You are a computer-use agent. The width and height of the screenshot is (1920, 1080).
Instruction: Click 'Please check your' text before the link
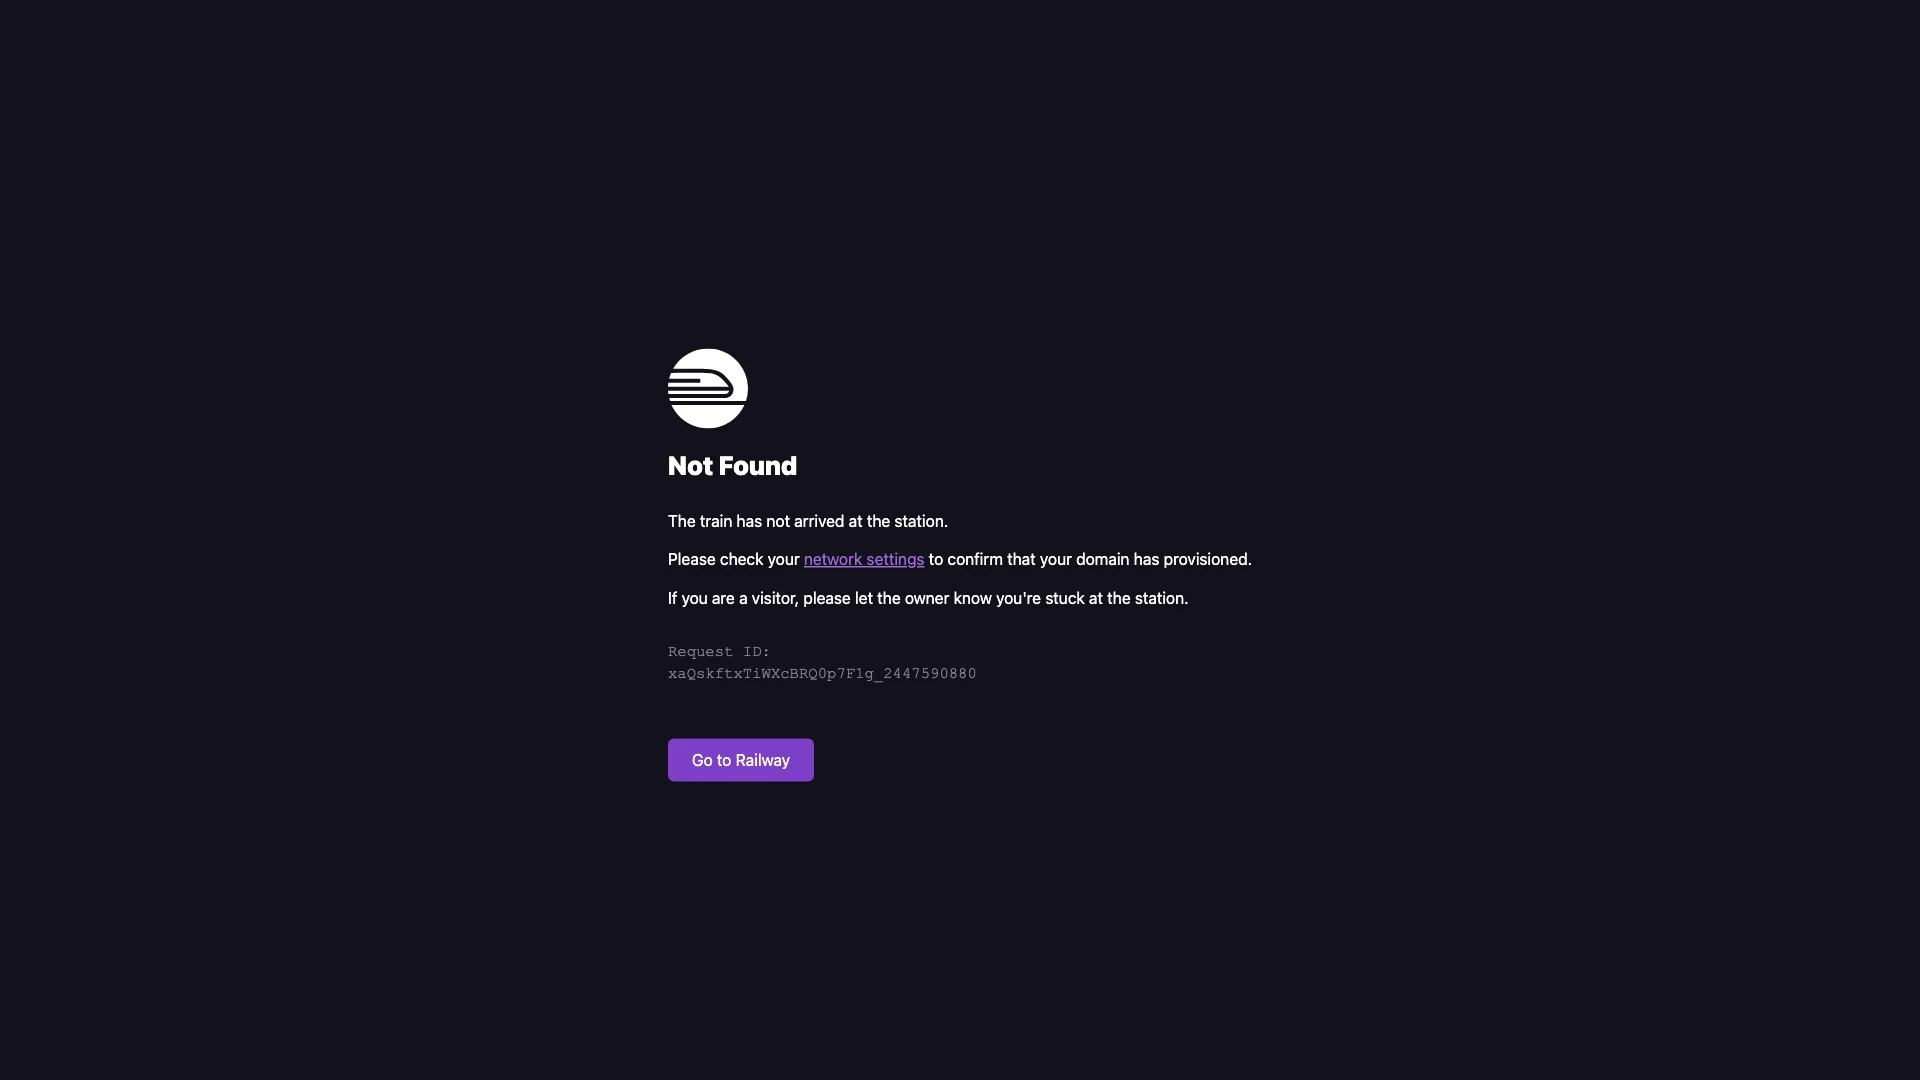734,559
